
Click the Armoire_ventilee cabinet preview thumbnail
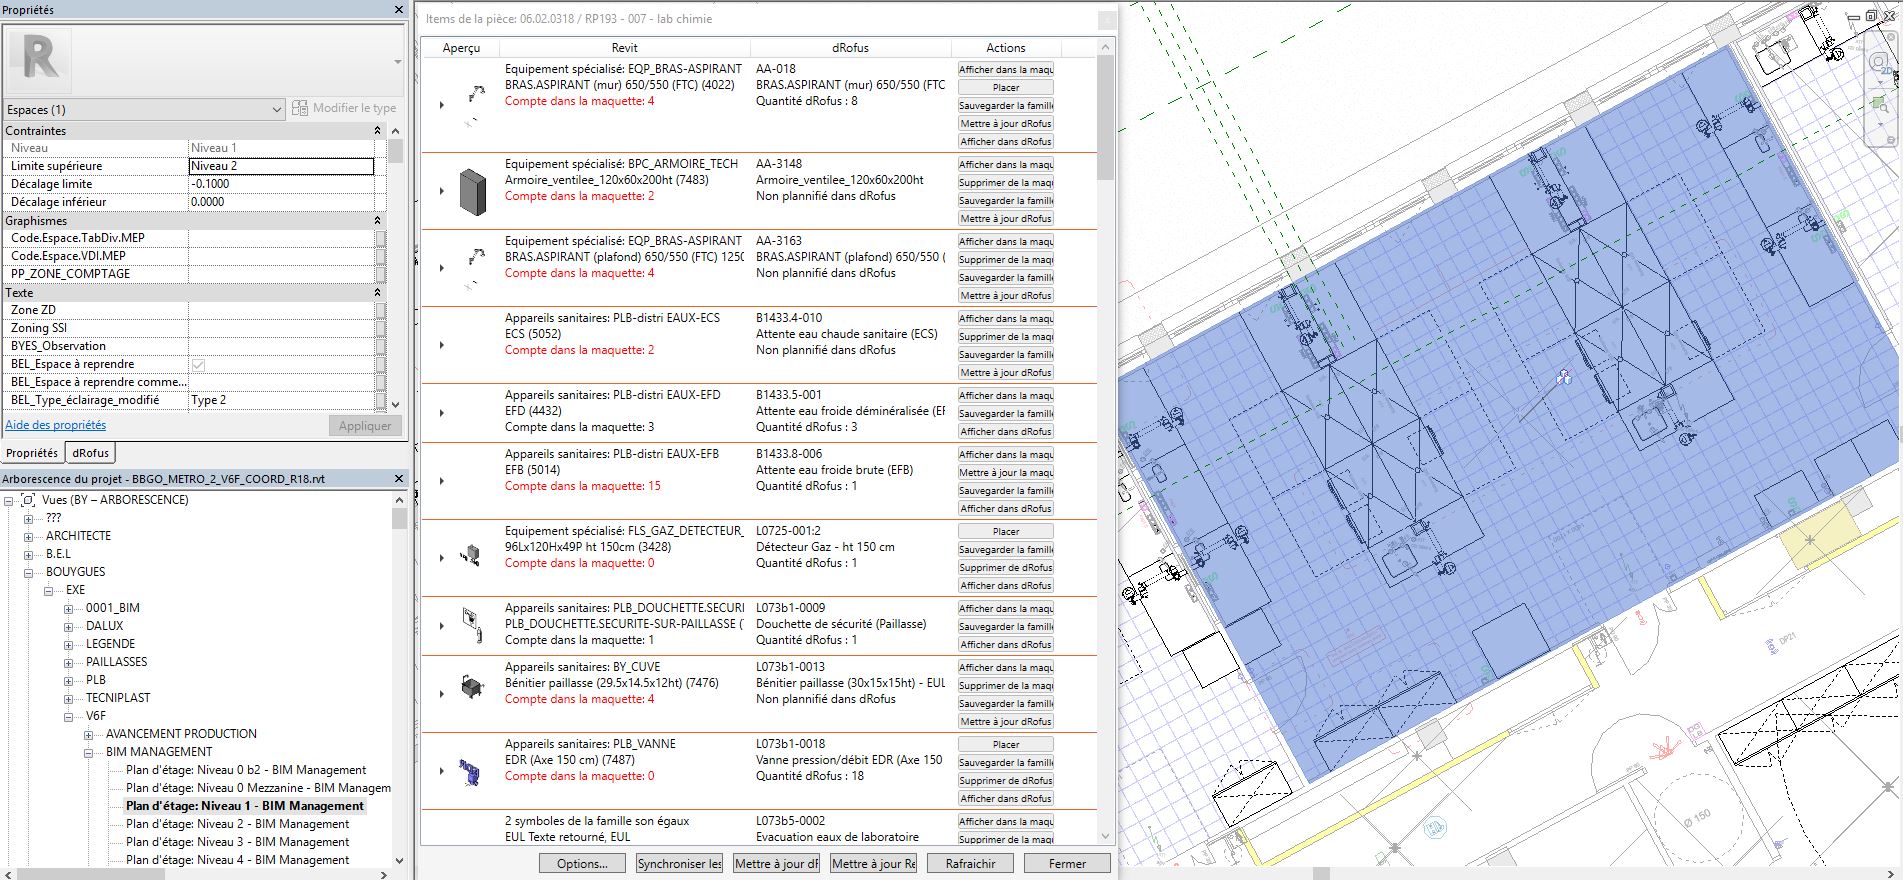[x=472, y=190]
